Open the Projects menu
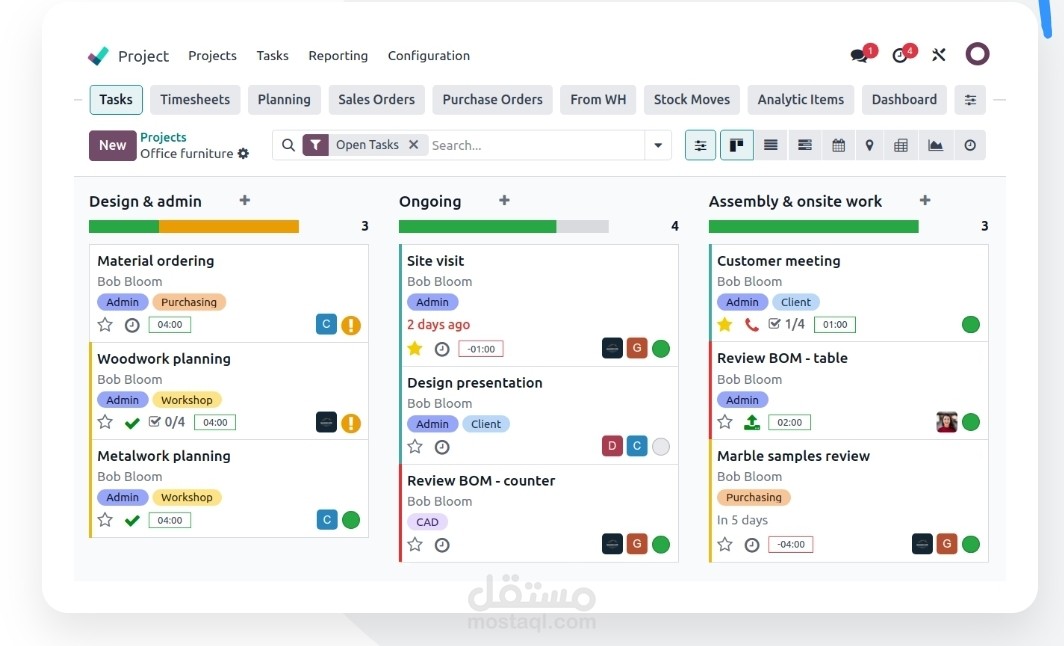 pyautogui.click(x=212, y=56)
